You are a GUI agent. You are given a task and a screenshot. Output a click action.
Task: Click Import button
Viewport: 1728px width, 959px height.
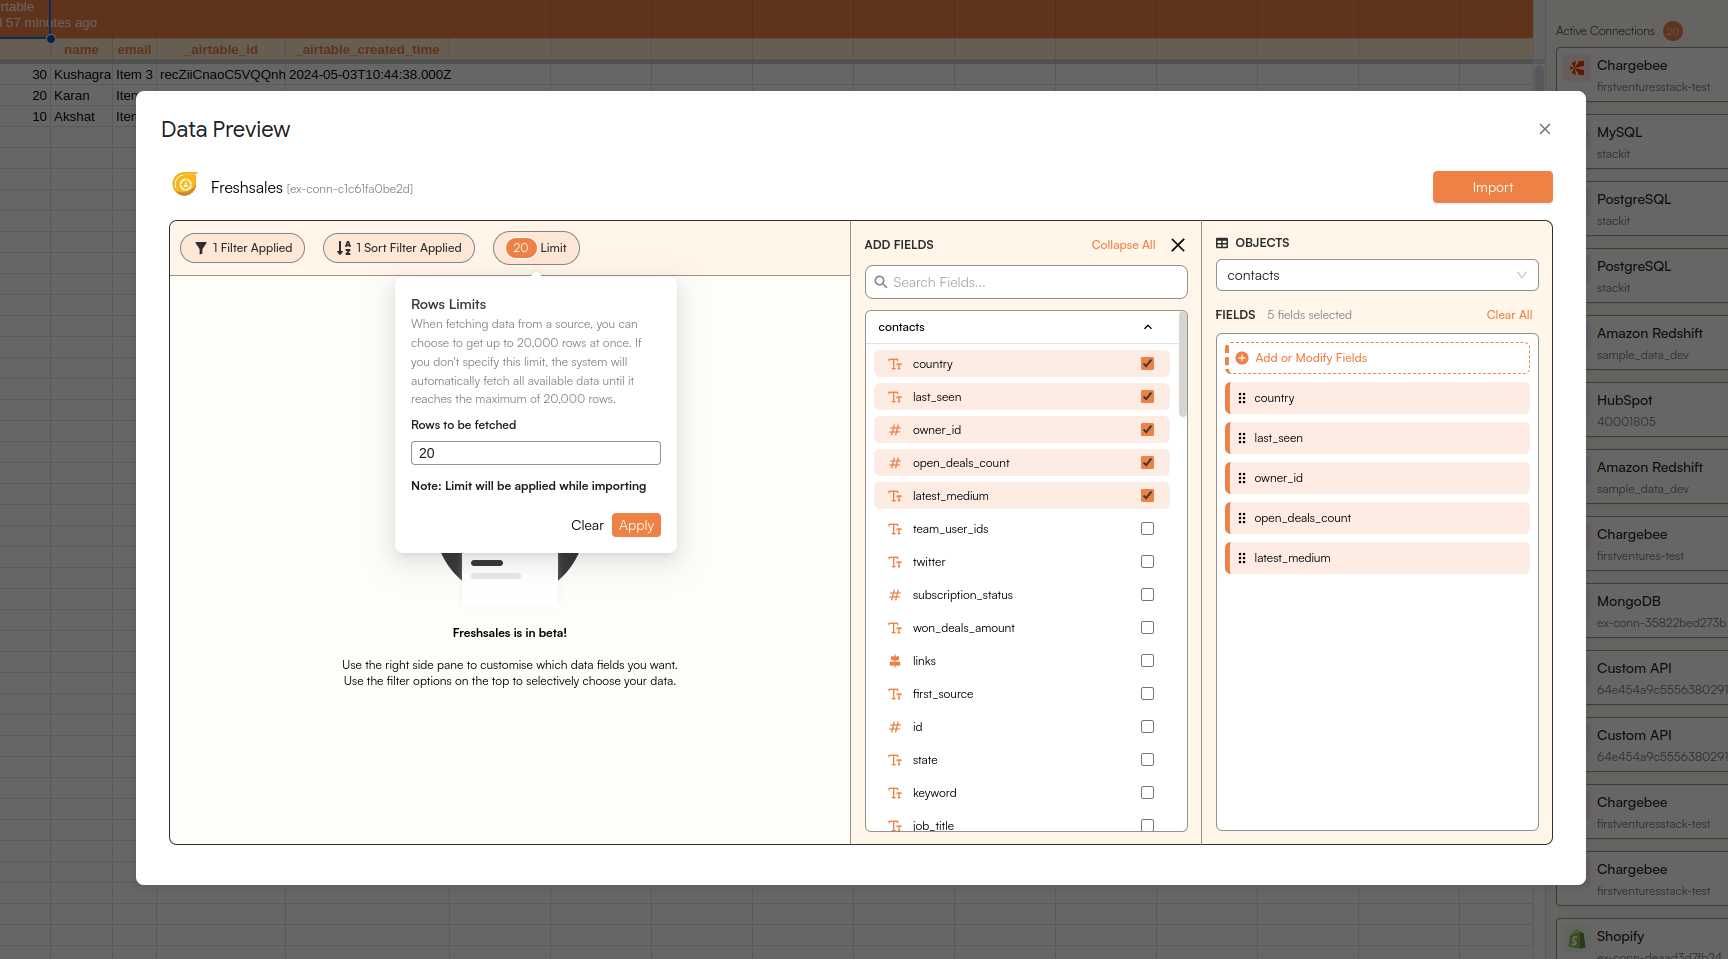tap(1492, 187)
